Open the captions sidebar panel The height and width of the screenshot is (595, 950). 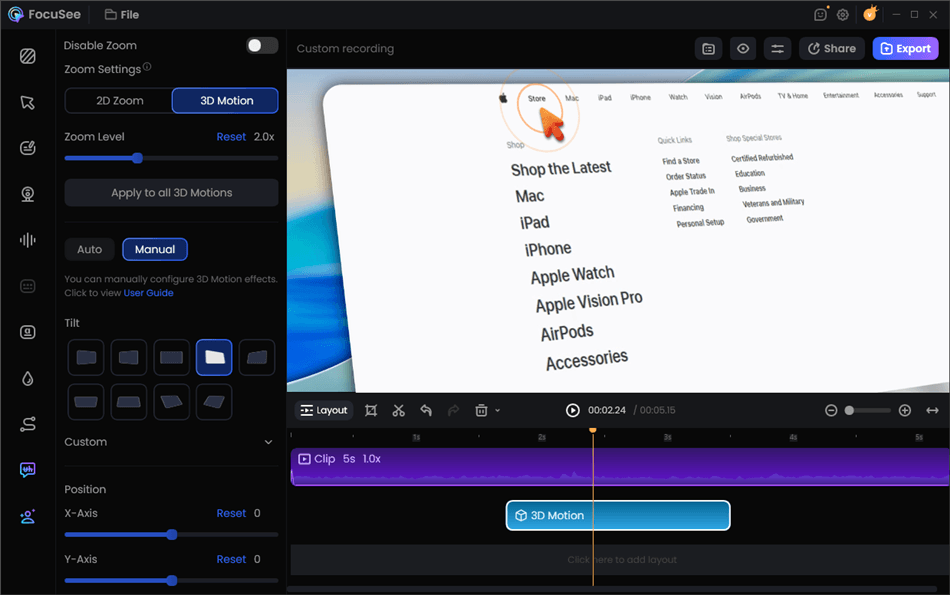[27, 286]
